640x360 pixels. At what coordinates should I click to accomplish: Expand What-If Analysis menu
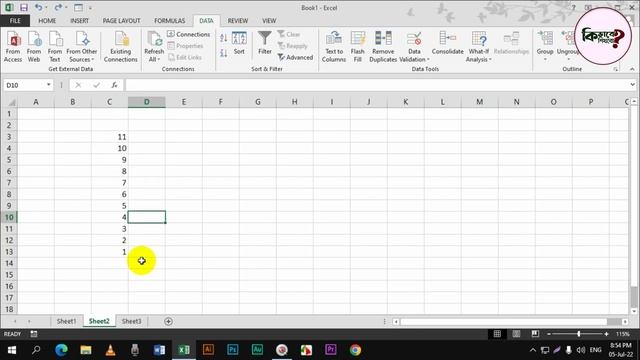(478, 47)
